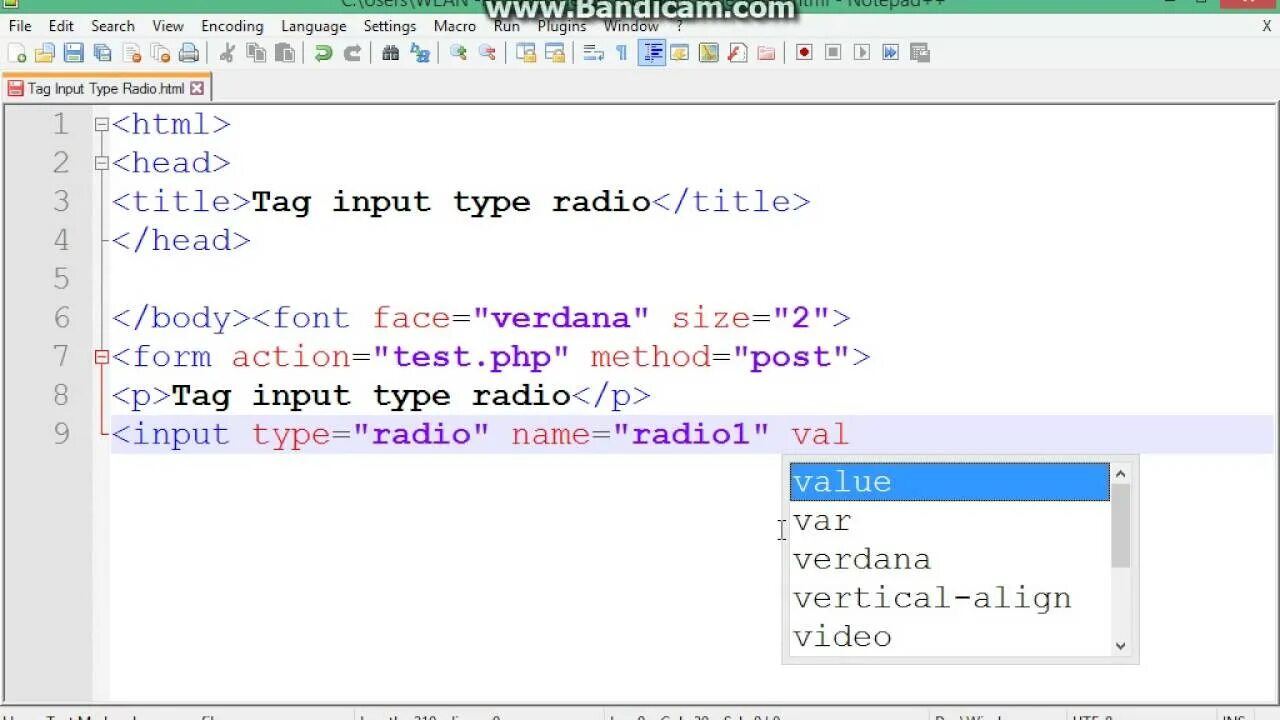Place cursor in the title text on line 3
The image size is (1280, 720).
[x=451, y=202]
